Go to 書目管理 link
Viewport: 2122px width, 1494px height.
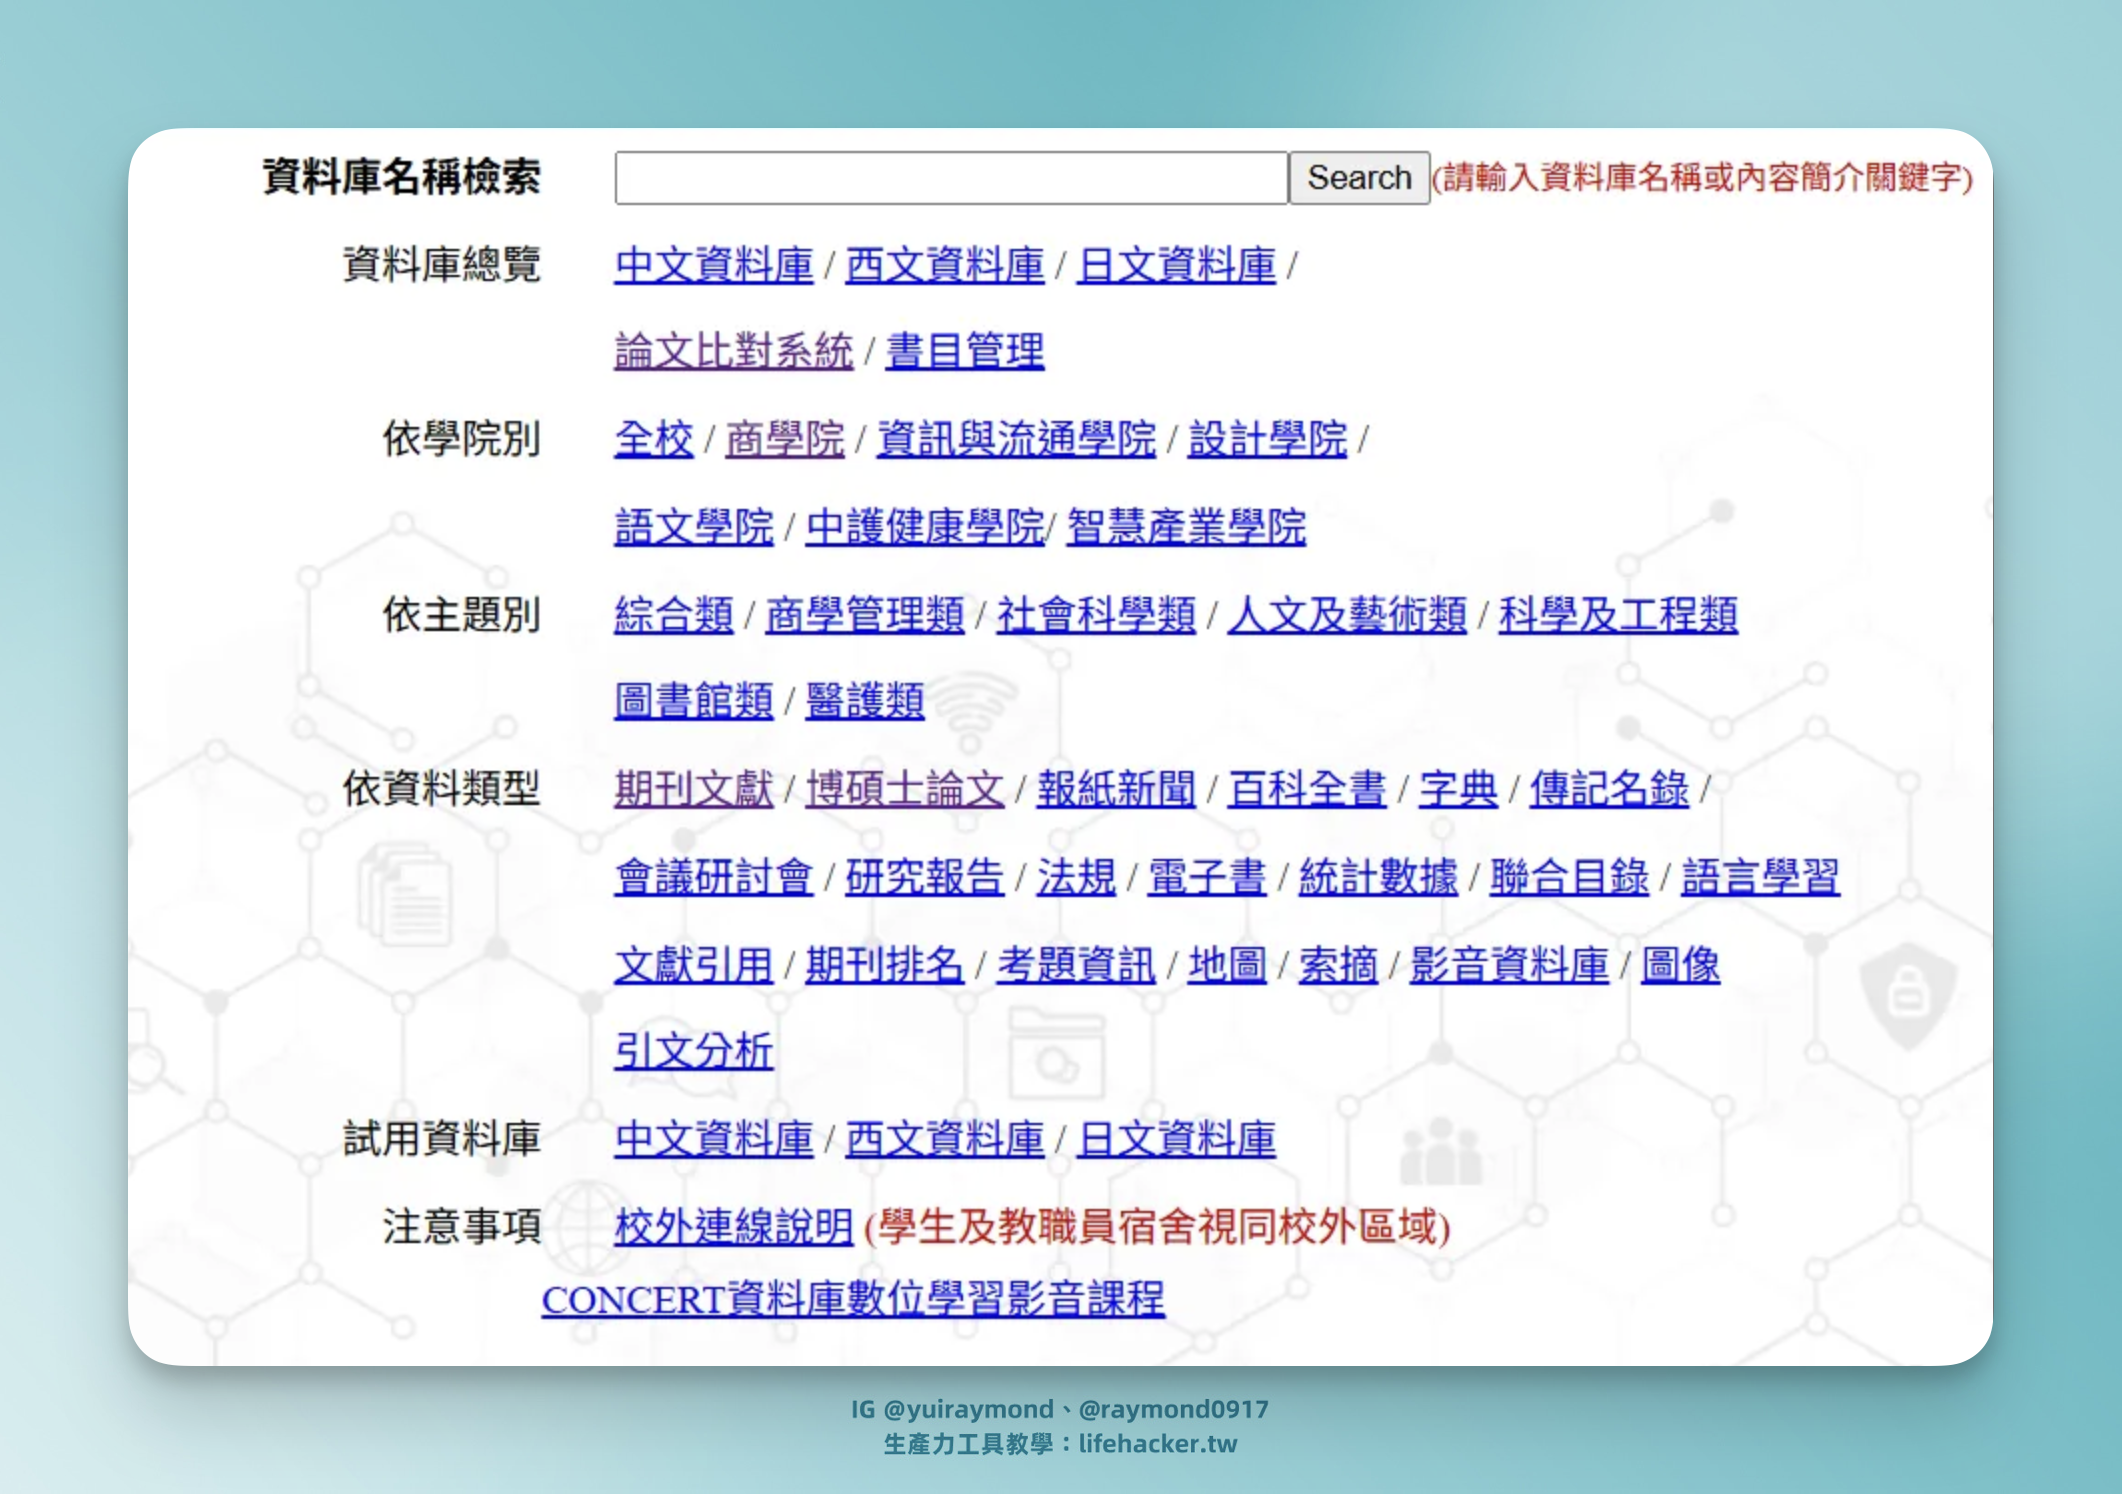pos(964,352)
